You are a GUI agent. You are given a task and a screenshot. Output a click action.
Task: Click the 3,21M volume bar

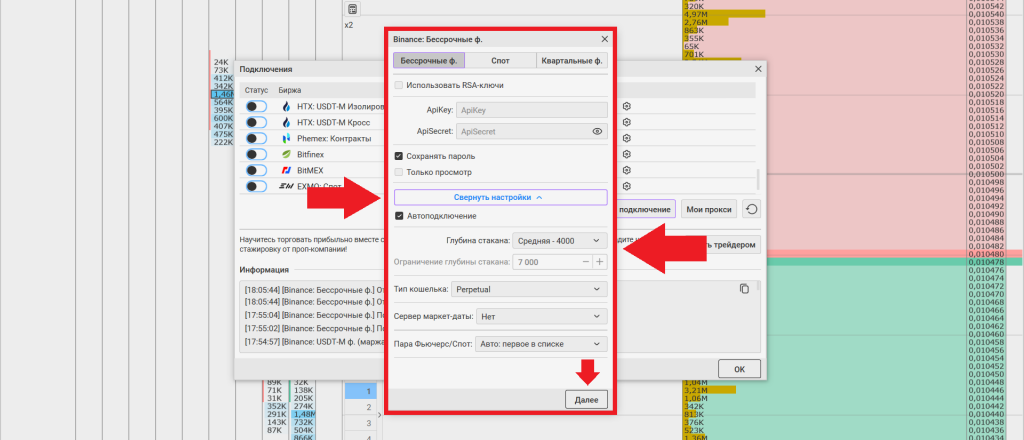point(709,390)
